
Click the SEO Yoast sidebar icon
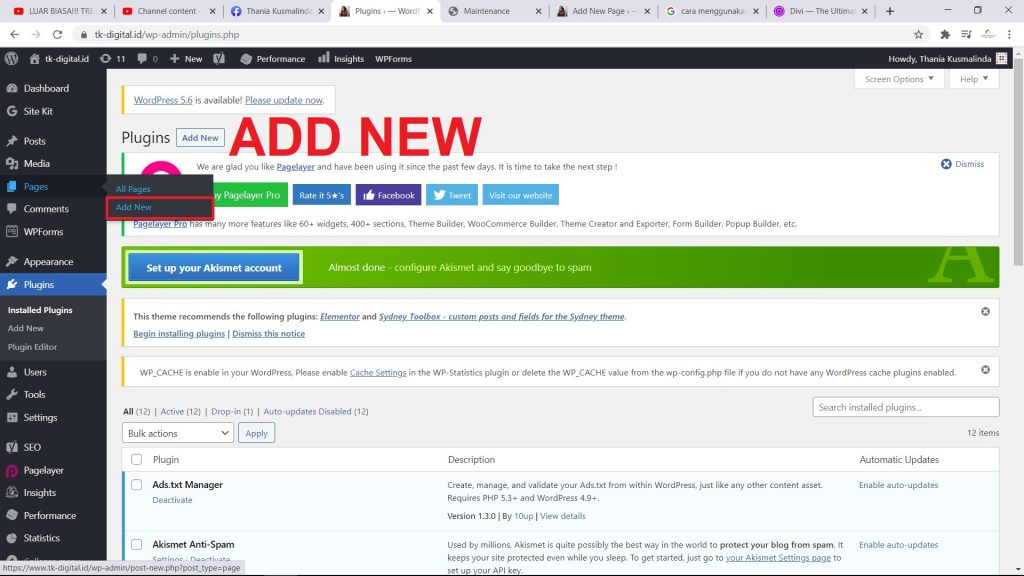12,447
